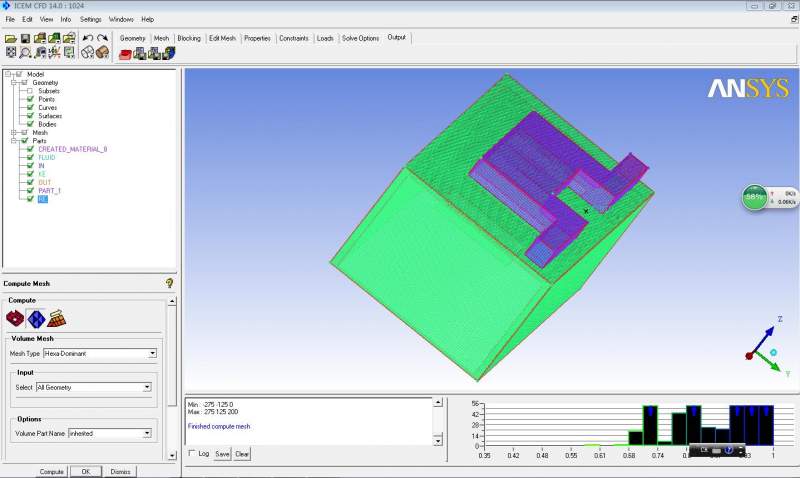Collapse the Geometry tree node
The height and width of the screenshot is (478, 800).
pyautogui.click(x=14, y=83)
